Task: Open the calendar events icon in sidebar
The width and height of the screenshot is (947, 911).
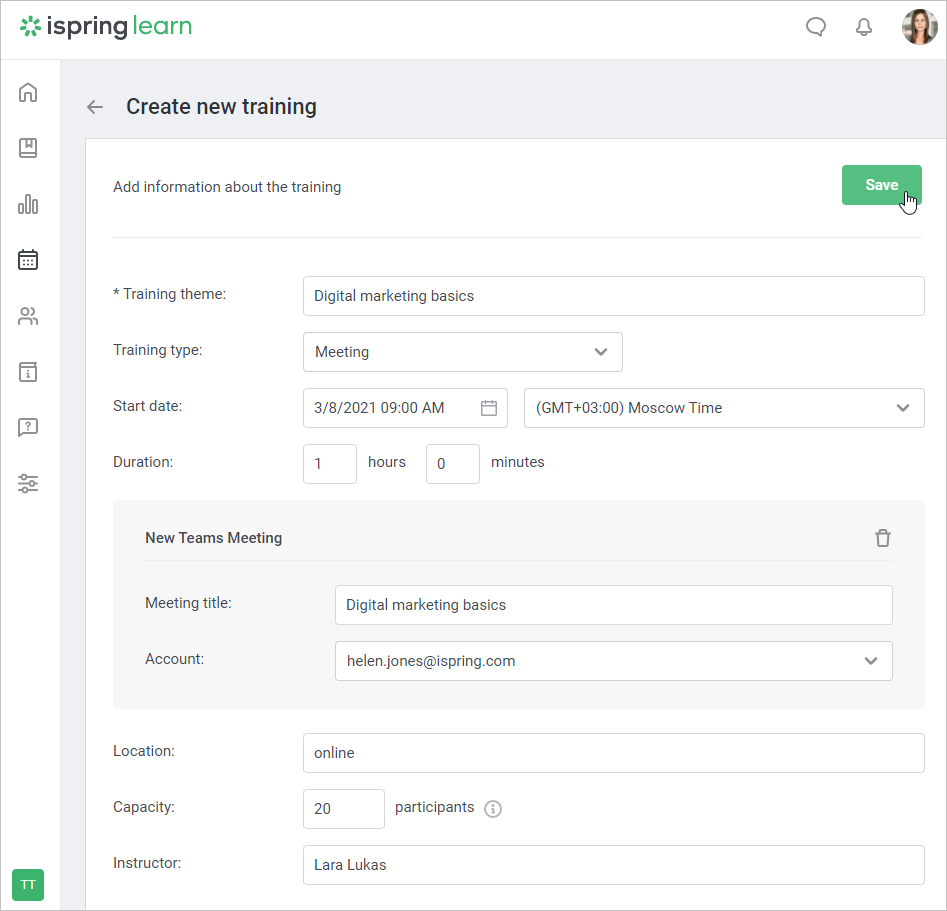Action: [x=28, y=260]
